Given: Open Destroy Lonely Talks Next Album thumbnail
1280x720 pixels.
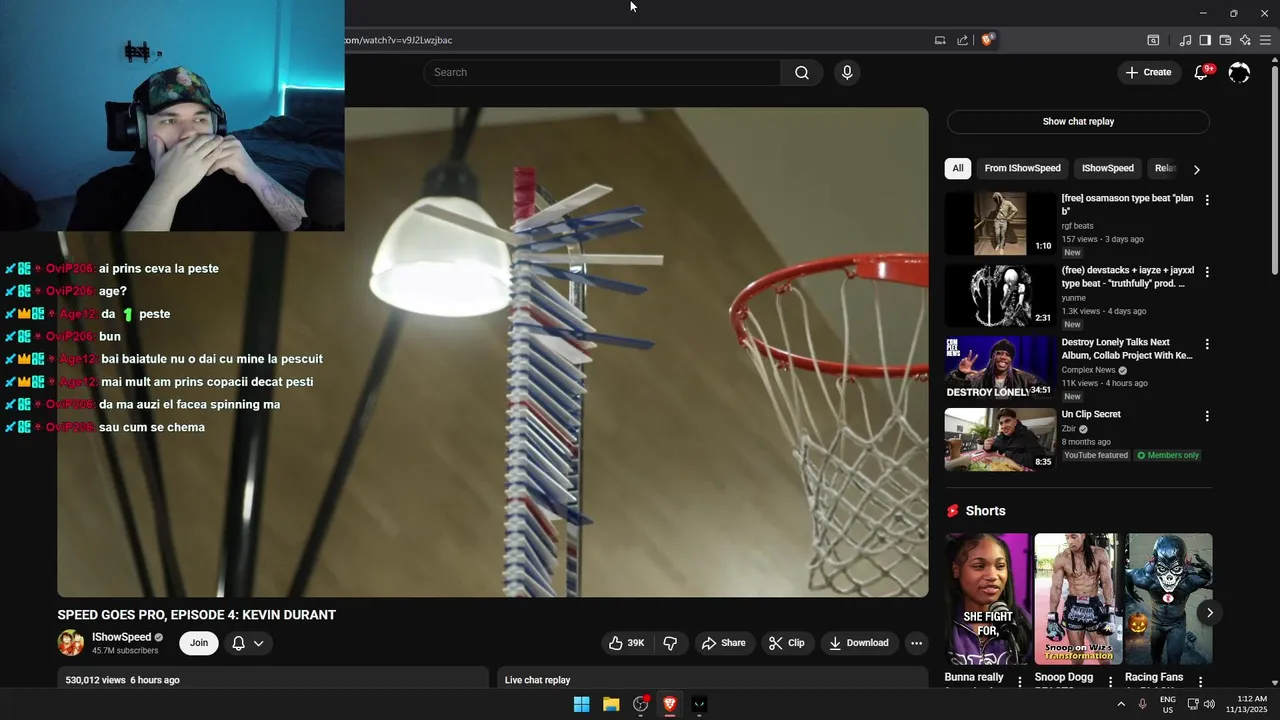Looking at the screenshot, I should 1000,368.
